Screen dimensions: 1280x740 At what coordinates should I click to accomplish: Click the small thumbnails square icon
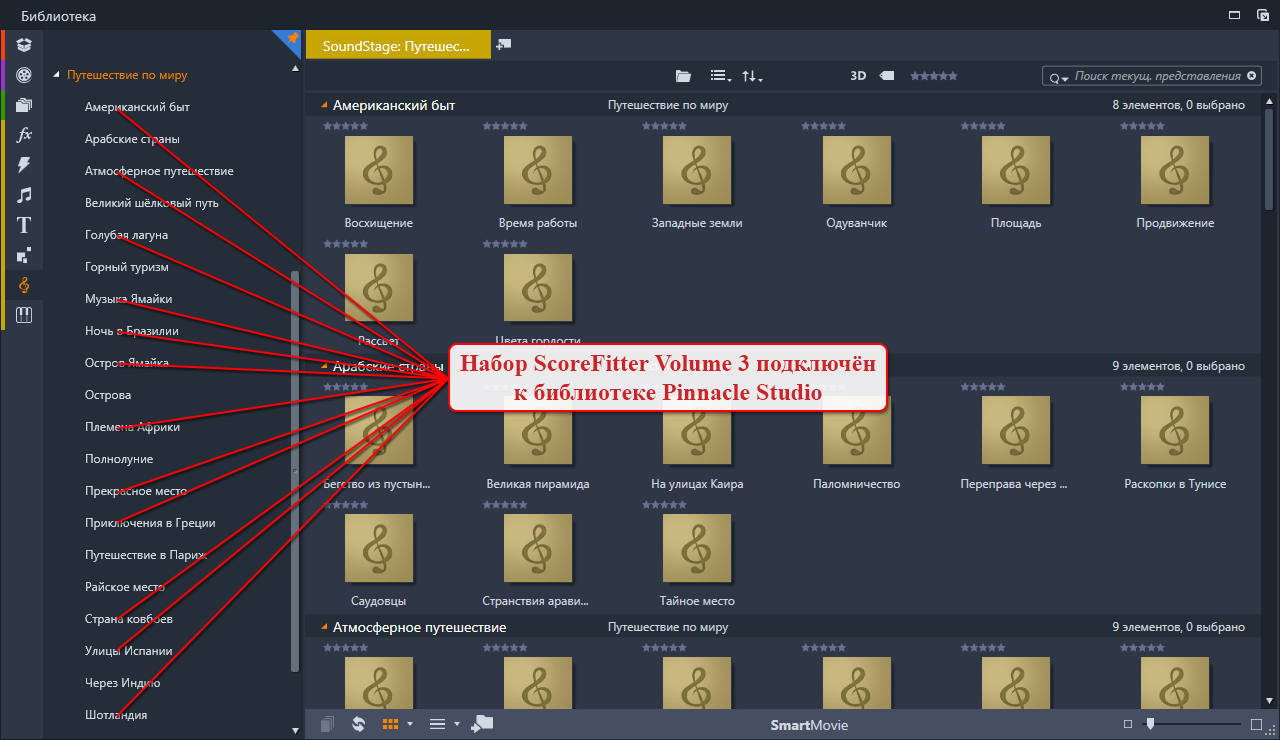pos(1128,724)
